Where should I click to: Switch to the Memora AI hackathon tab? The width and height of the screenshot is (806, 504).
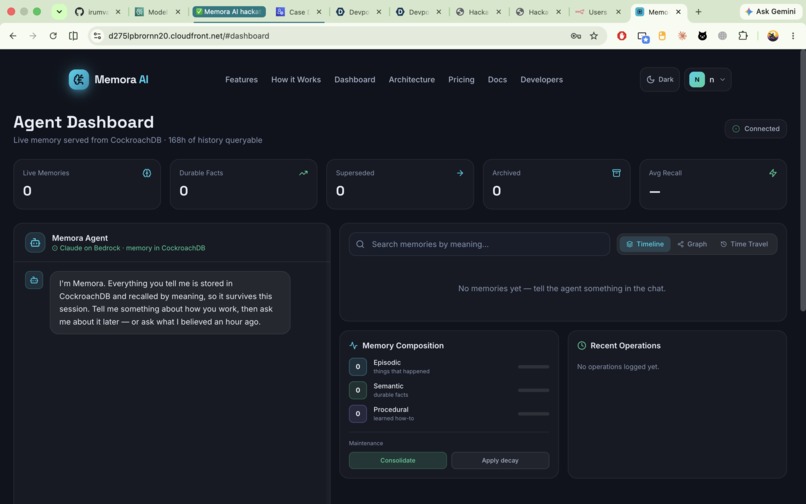tap(229, 11)
